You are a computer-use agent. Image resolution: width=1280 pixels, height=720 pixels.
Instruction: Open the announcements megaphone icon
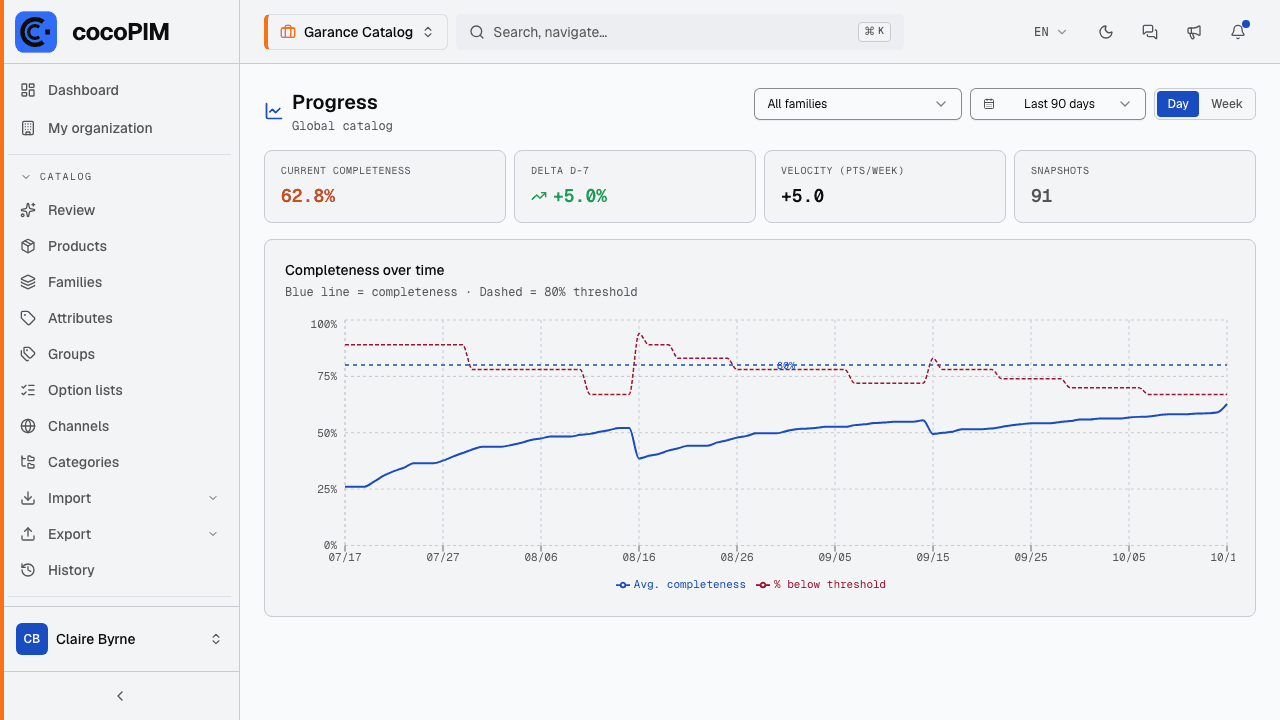pos(1194,32)
